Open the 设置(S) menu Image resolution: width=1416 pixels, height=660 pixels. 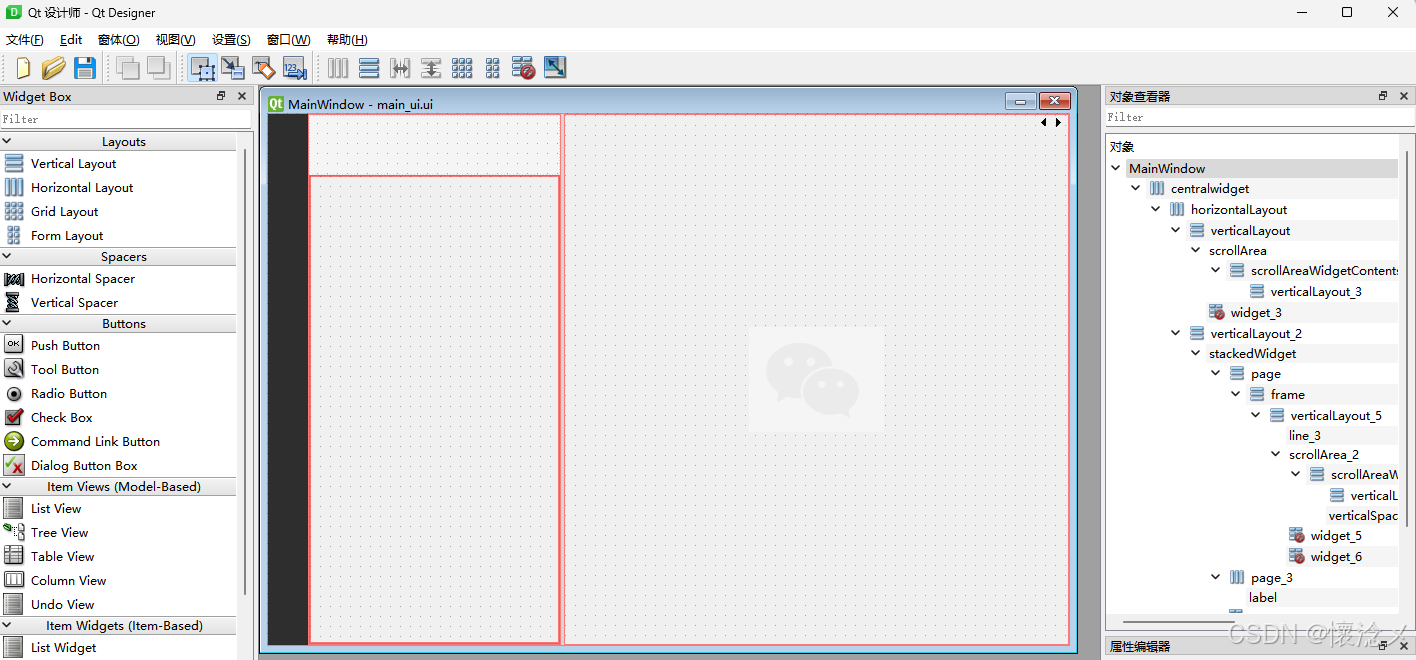[231, 39]
